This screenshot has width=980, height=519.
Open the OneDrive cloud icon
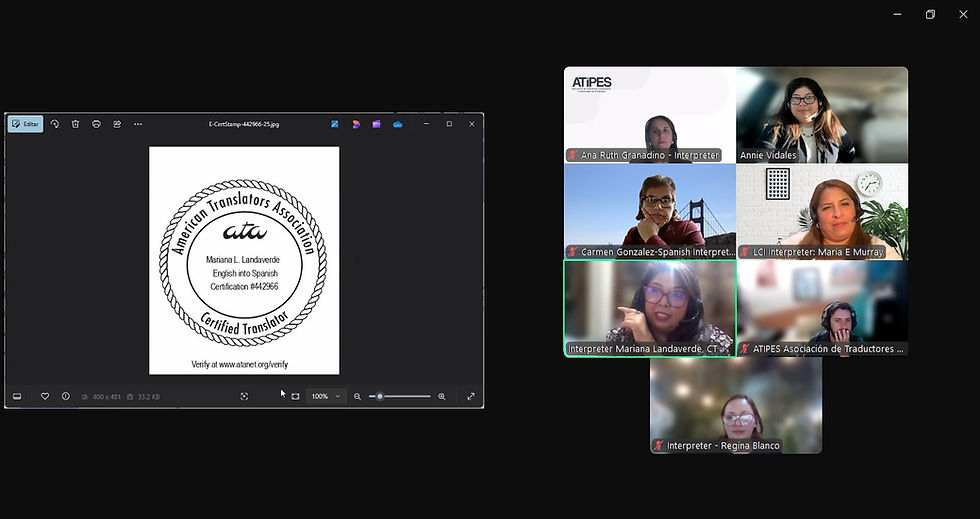click(398, 124)
